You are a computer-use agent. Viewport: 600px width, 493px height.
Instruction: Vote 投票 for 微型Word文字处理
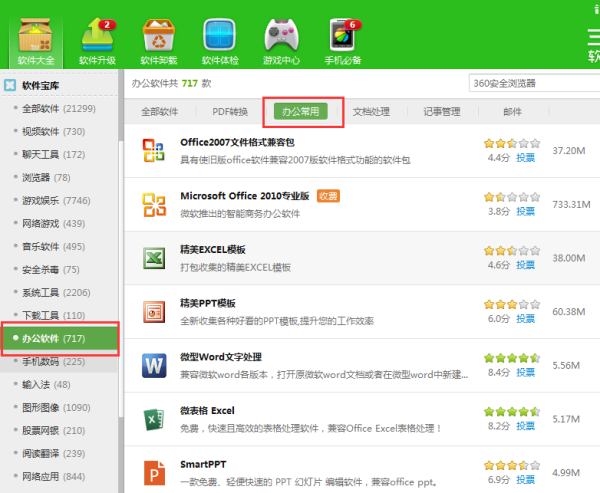click(525, 372)
